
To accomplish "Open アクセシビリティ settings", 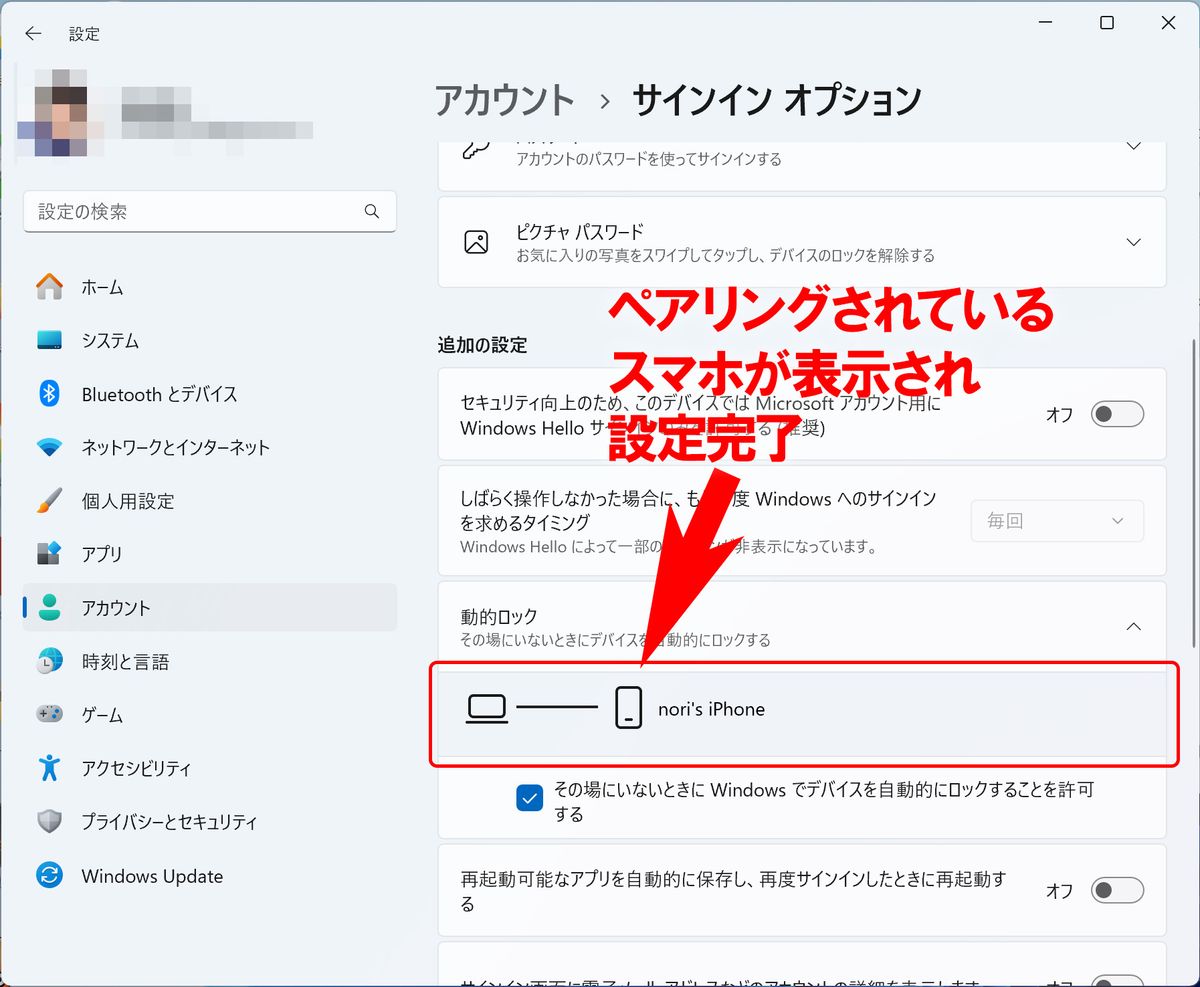I will point(210,768).
